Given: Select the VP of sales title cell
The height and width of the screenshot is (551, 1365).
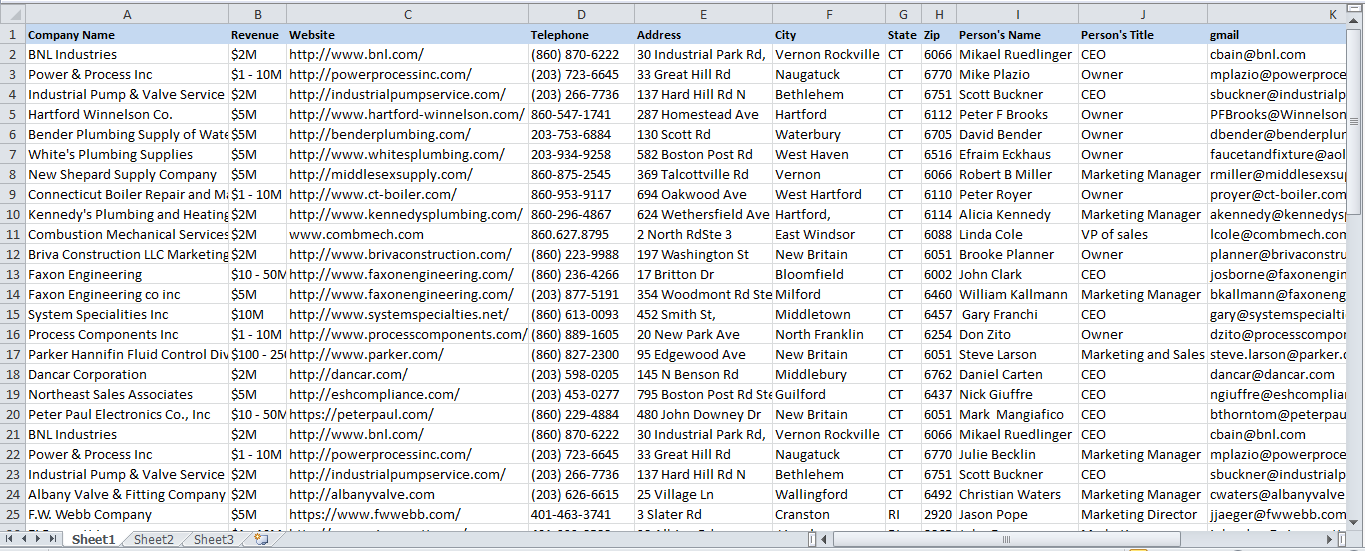Looking at the screenshot, I should coord(1142,234).
